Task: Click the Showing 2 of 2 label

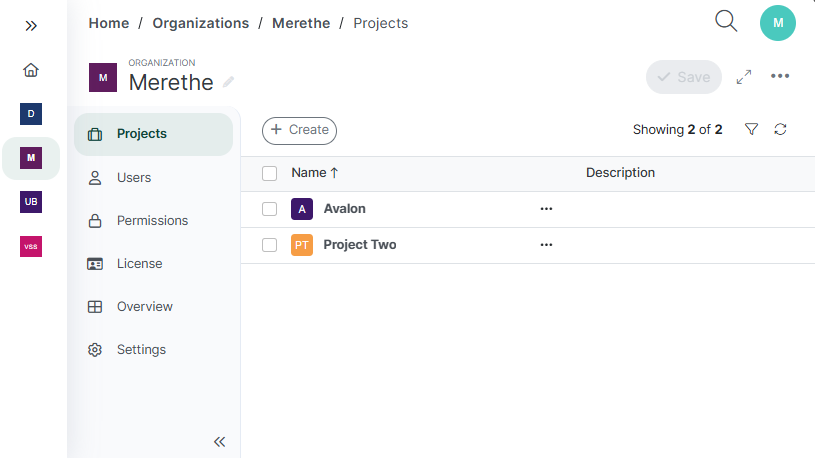Action: 677,129
